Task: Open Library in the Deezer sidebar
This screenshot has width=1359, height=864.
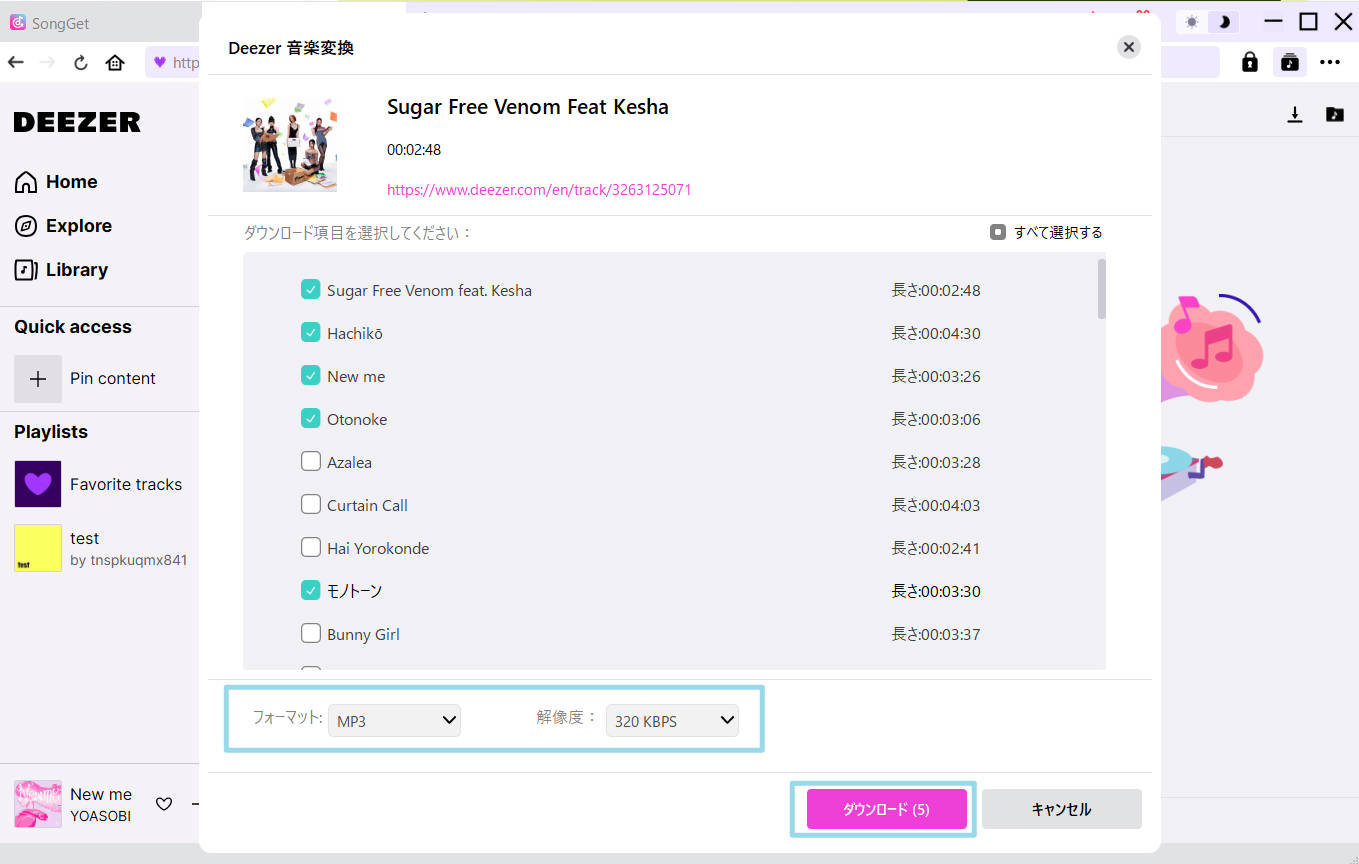Action: [x=61, y=270]
